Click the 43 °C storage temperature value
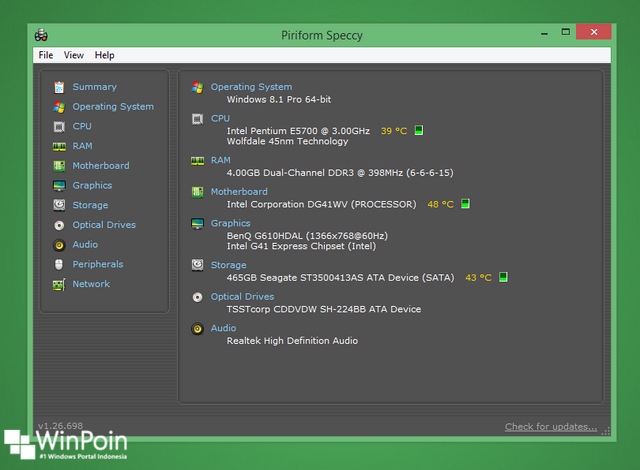 tap(478, 278)
